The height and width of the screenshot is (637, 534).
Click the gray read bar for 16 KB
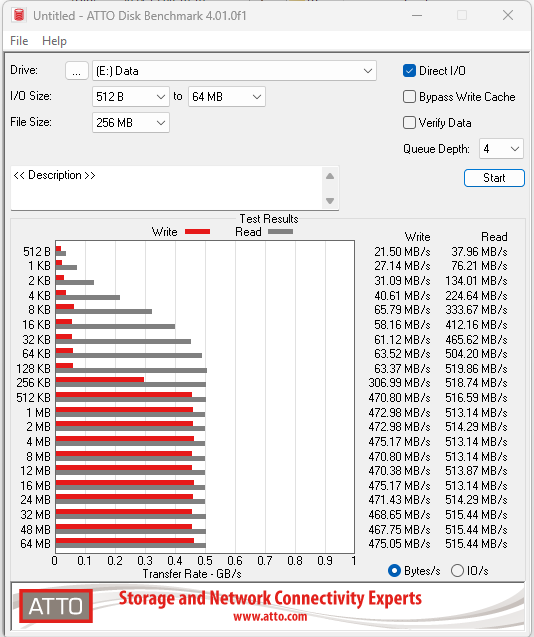click(x=115, y=327)
